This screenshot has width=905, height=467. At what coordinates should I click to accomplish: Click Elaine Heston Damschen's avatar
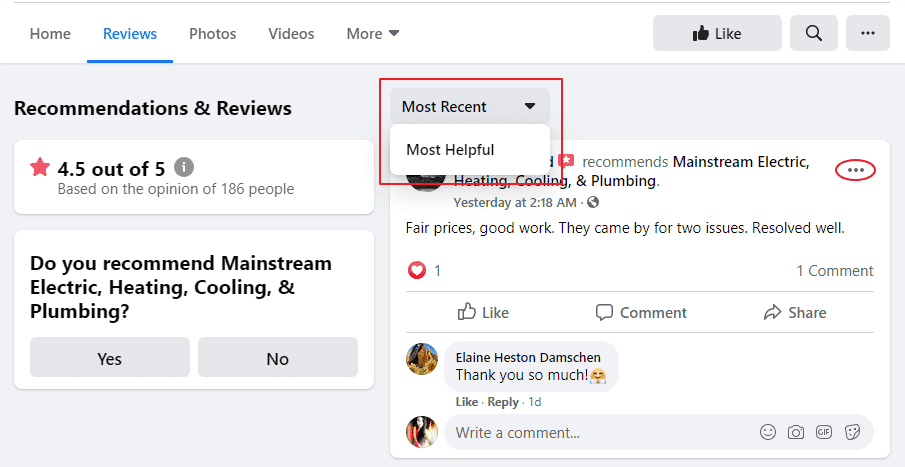point(422,358)
